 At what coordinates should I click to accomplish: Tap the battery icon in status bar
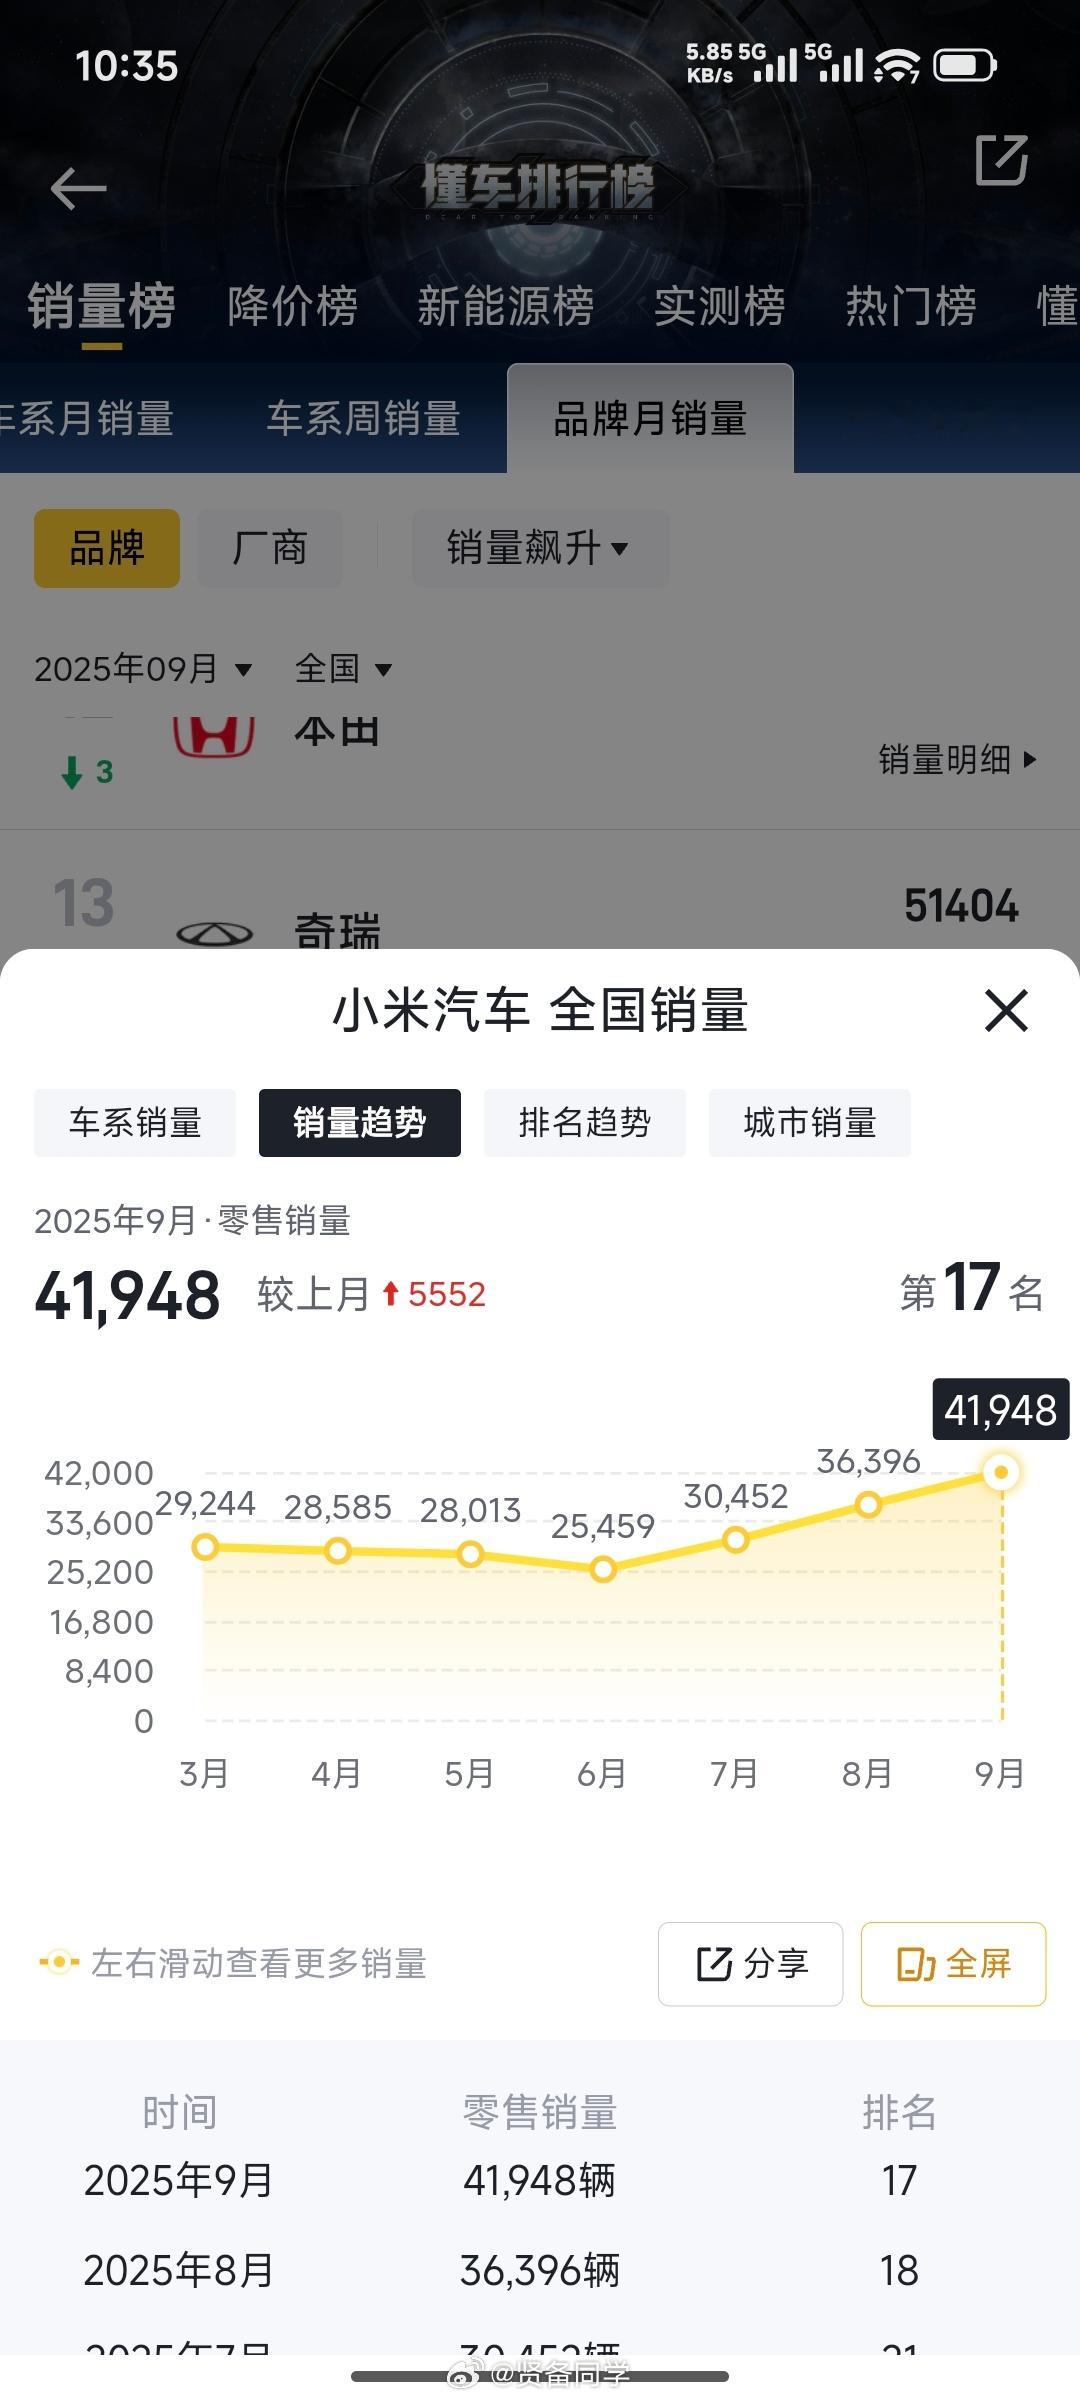[x=965, y=66]
